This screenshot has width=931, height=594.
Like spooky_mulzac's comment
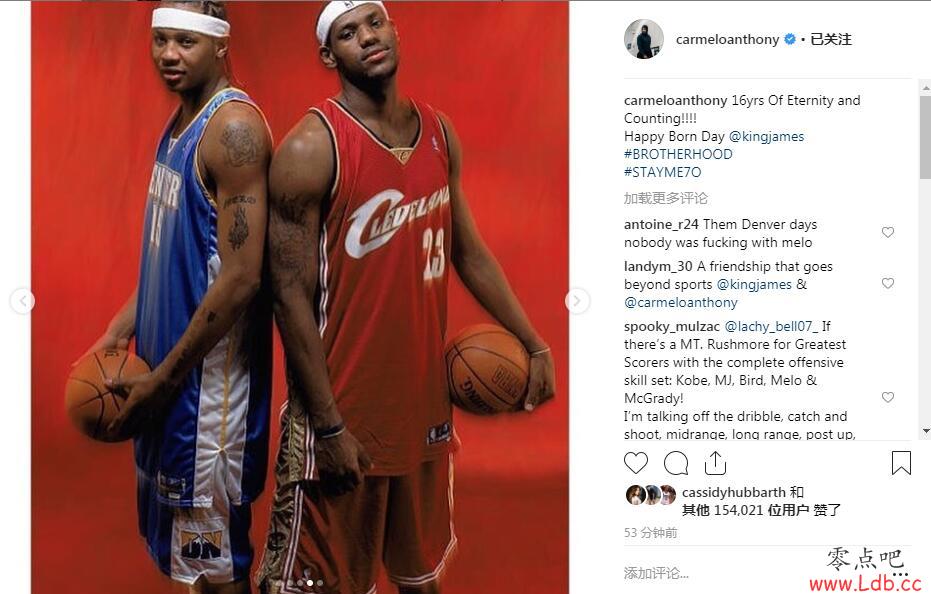pos(888,397)
